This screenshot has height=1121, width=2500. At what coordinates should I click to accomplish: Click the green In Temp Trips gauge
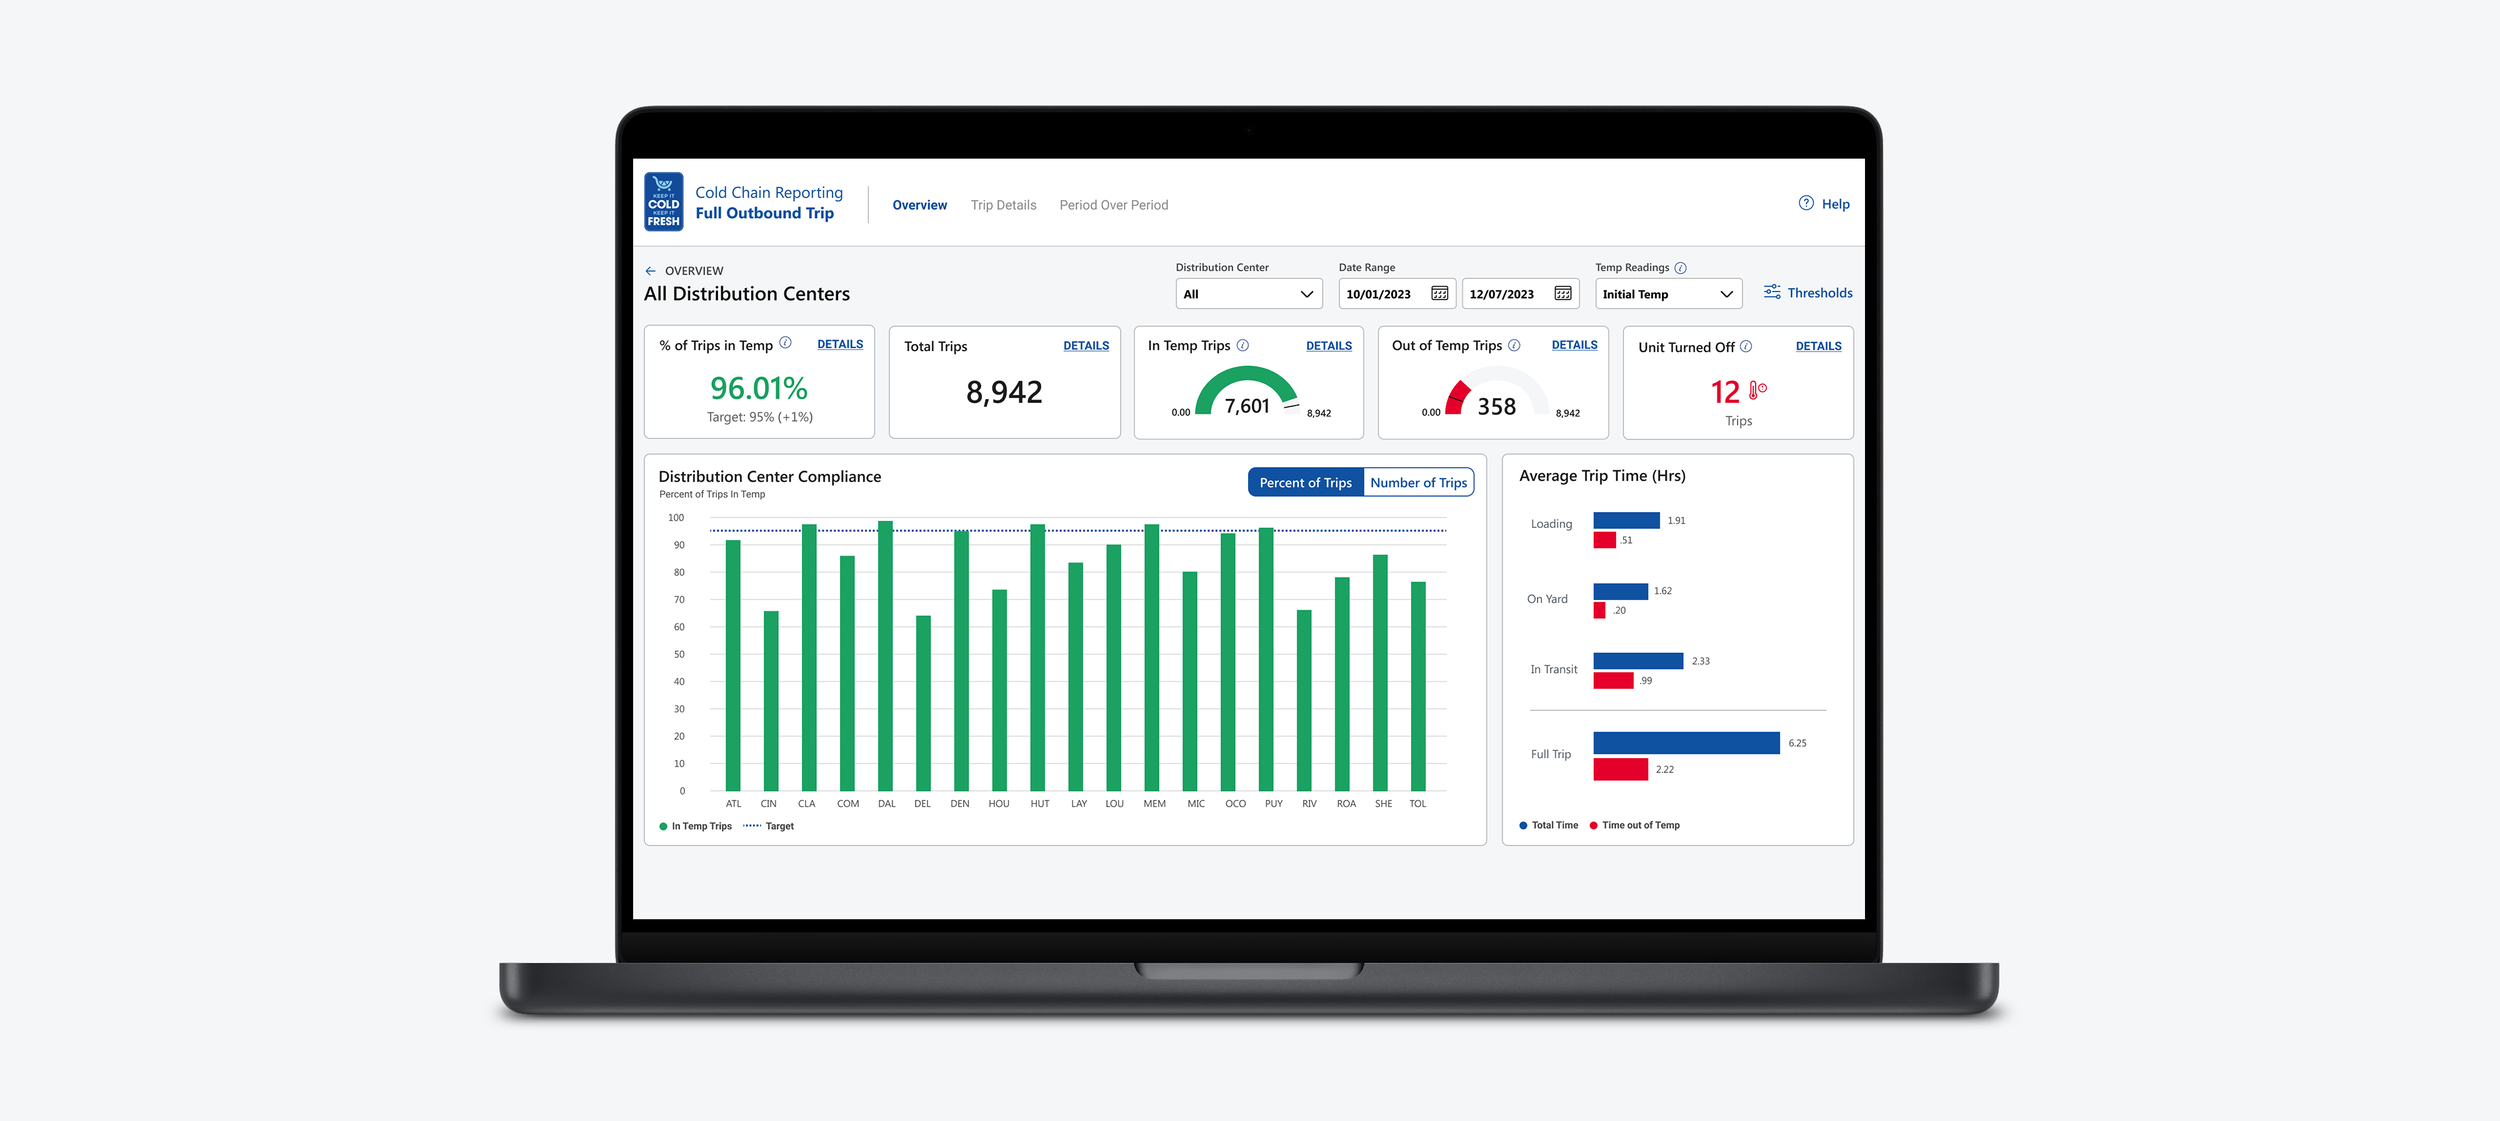point(1247,391)
